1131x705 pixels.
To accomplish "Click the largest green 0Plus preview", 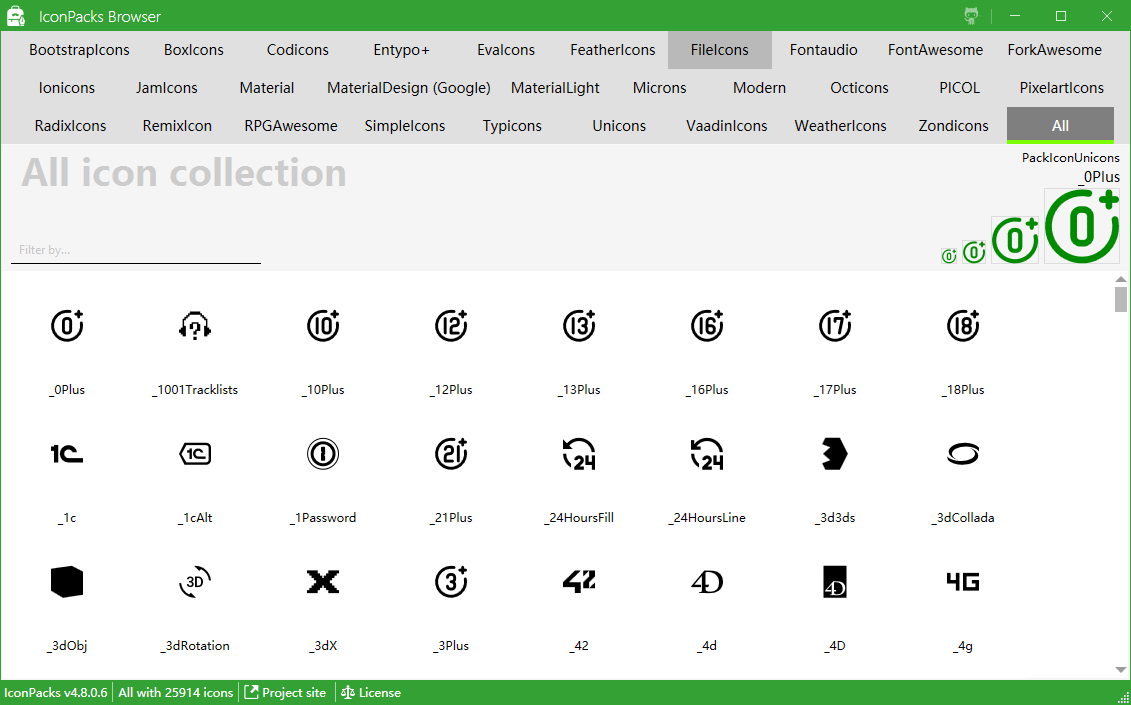I will click(1081, 226).
